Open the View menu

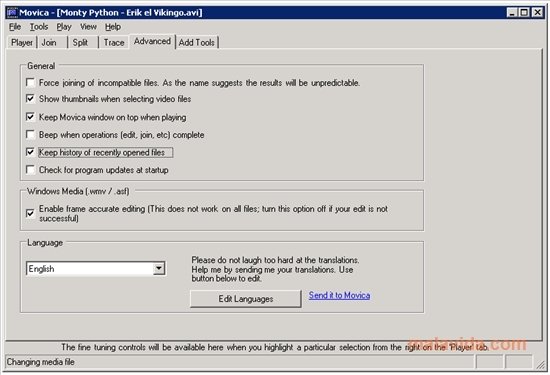[88, 27]
